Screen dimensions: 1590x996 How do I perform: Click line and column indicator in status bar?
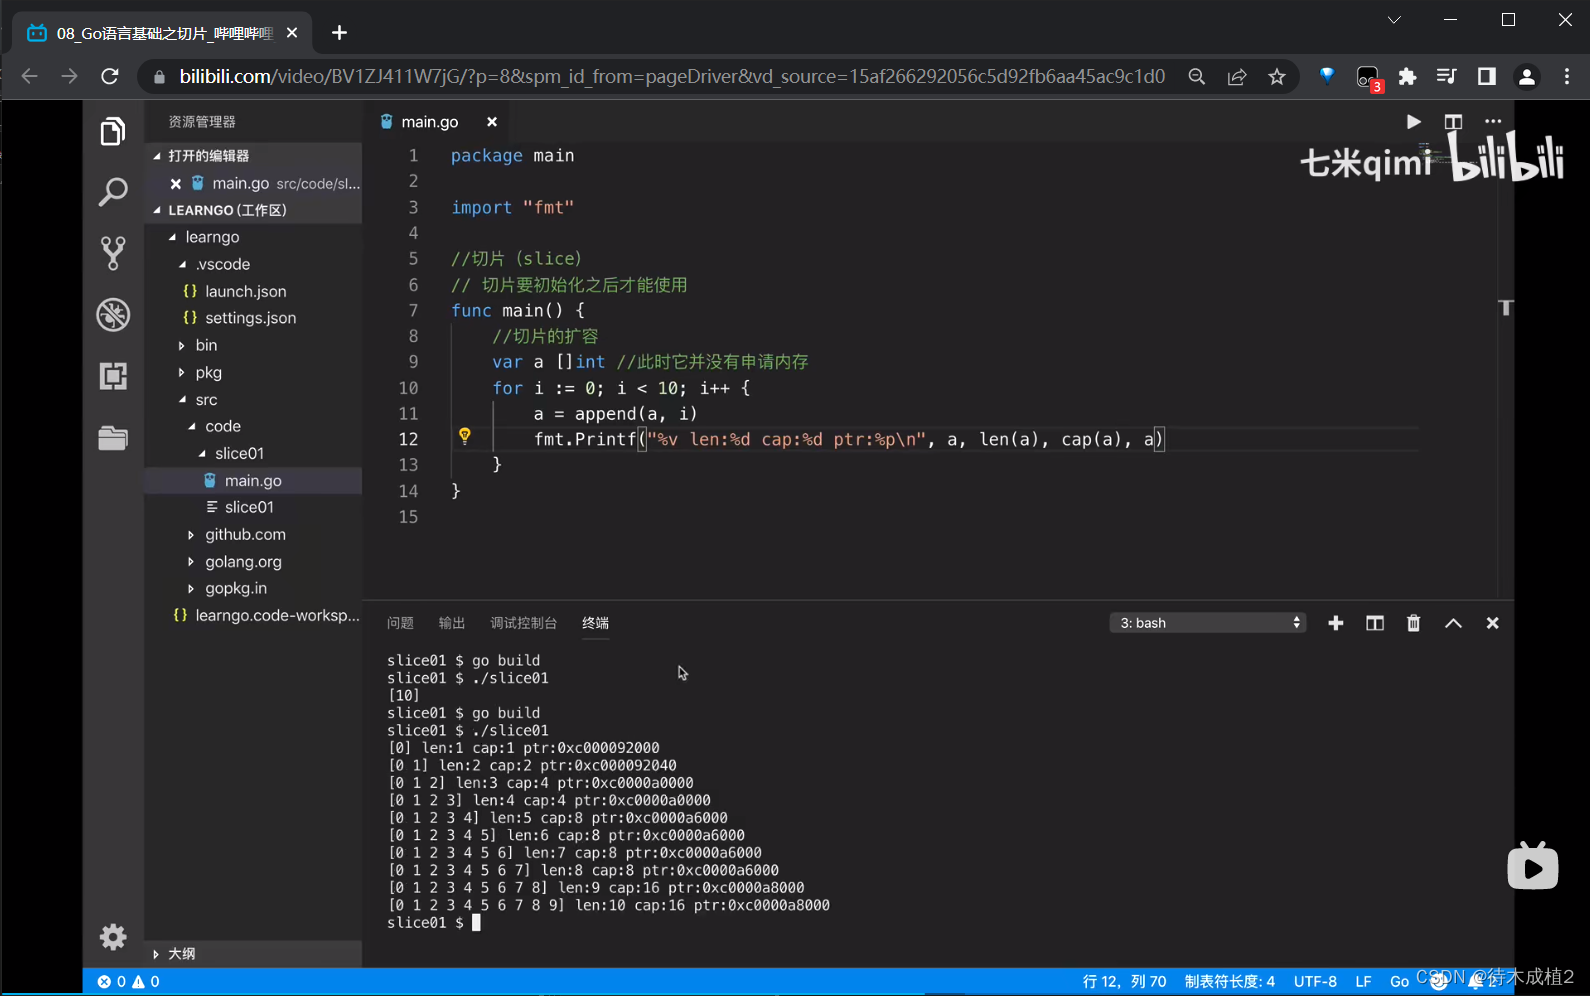[1124, 982]
